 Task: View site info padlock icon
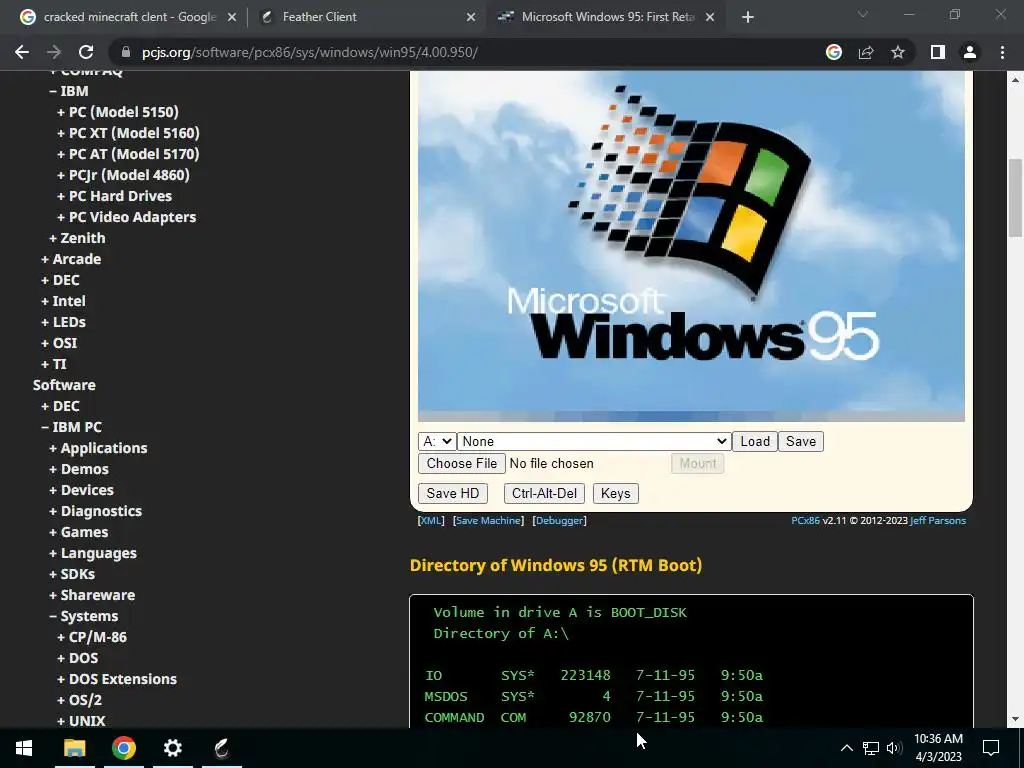125,52
